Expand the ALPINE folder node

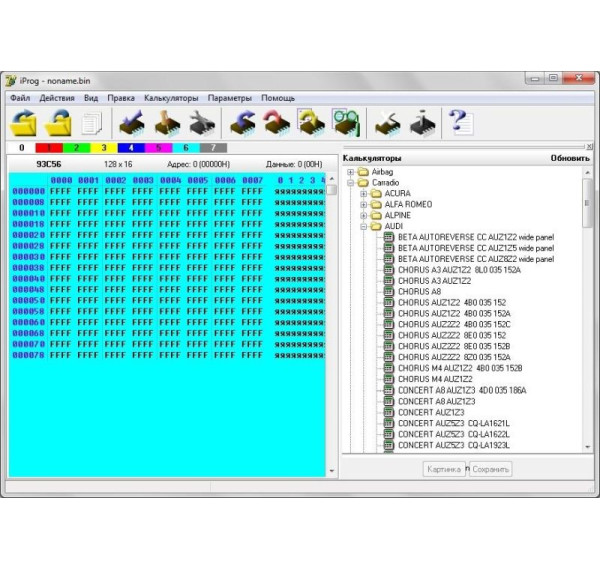[365, 215]
